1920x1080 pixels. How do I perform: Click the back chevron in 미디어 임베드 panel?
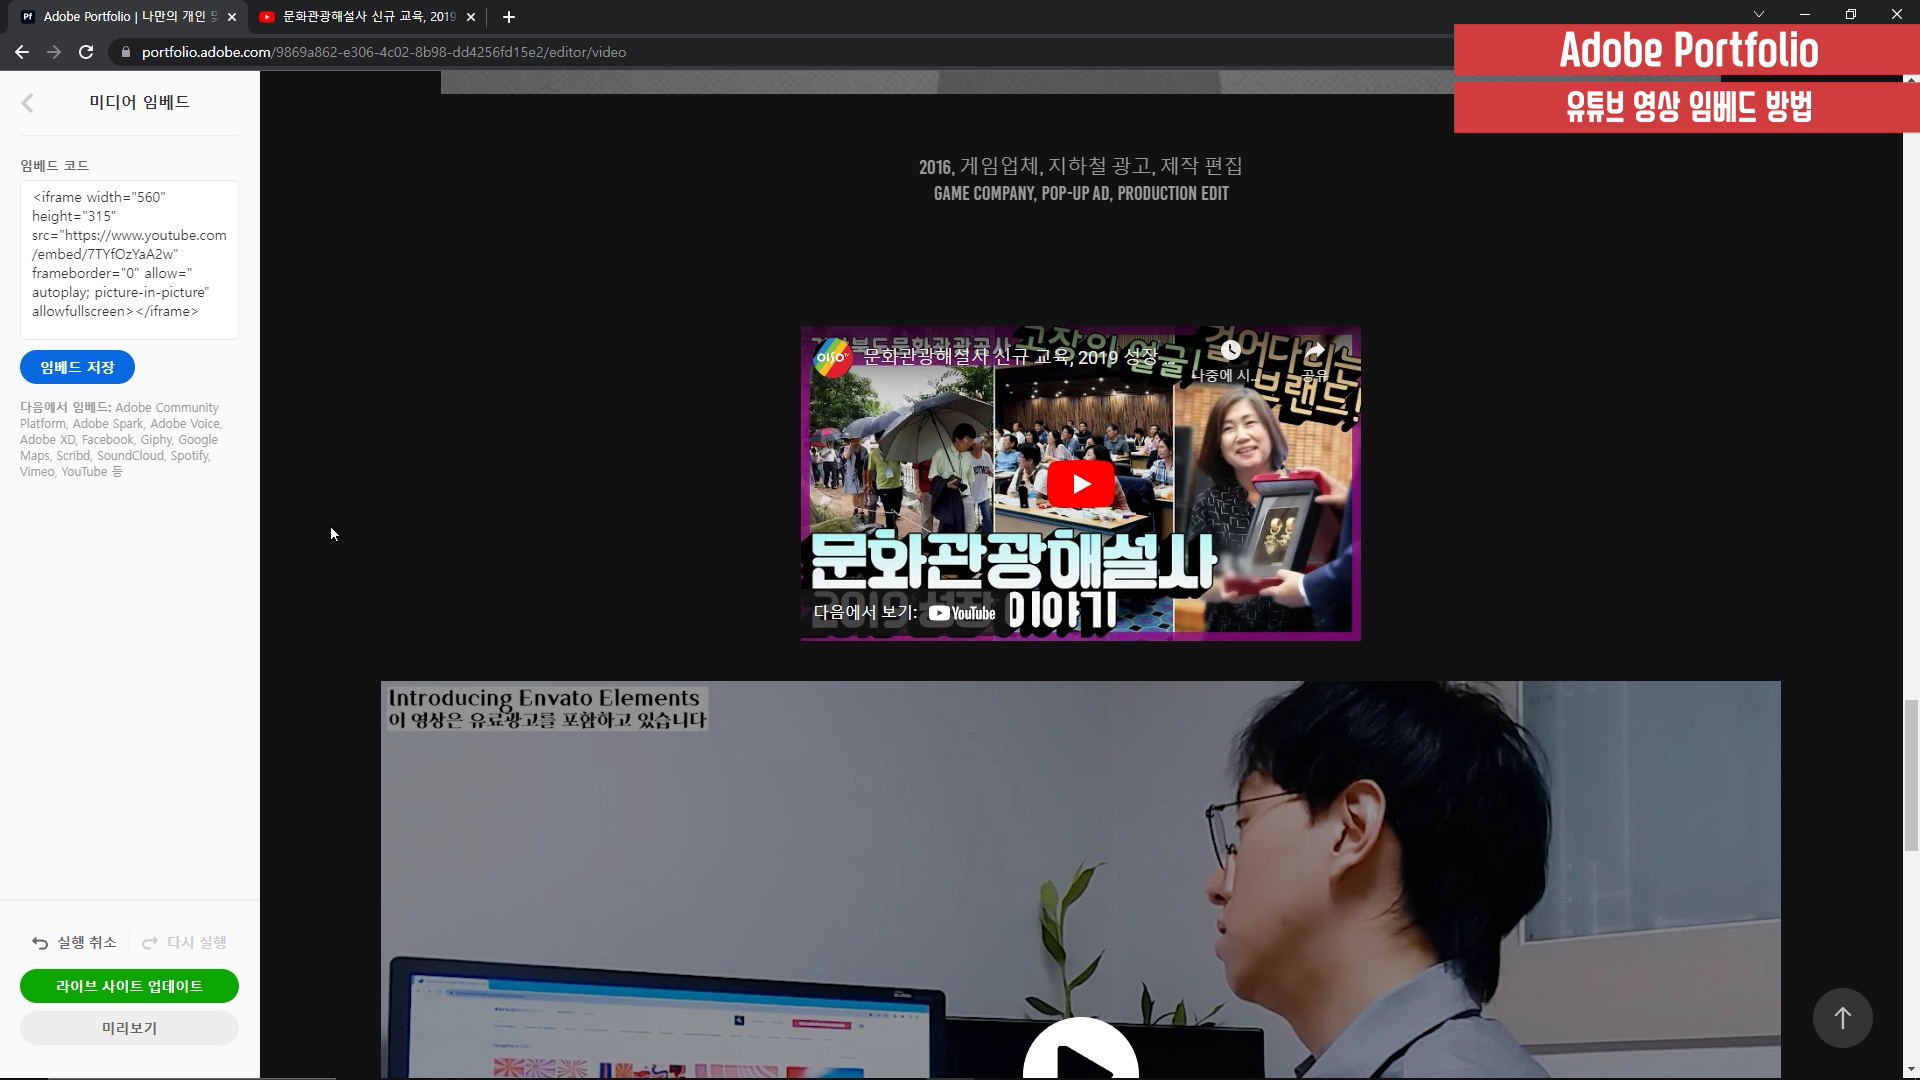28,102
